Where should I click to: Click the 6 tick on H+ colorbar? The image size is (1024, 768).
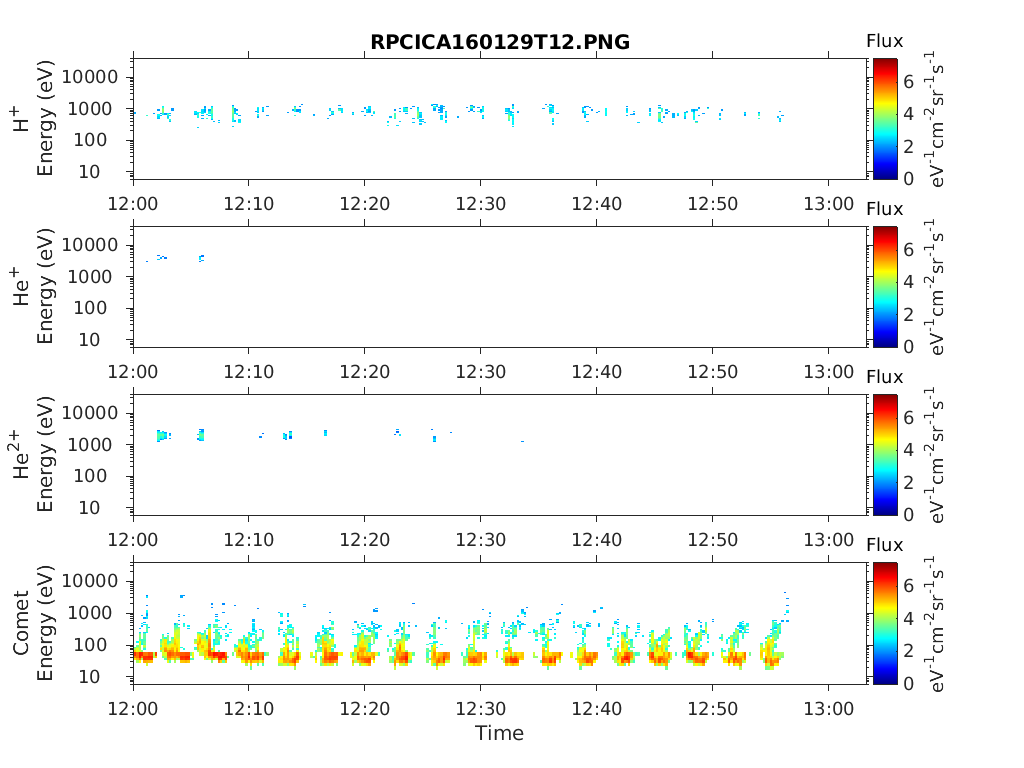coord(908,82)
